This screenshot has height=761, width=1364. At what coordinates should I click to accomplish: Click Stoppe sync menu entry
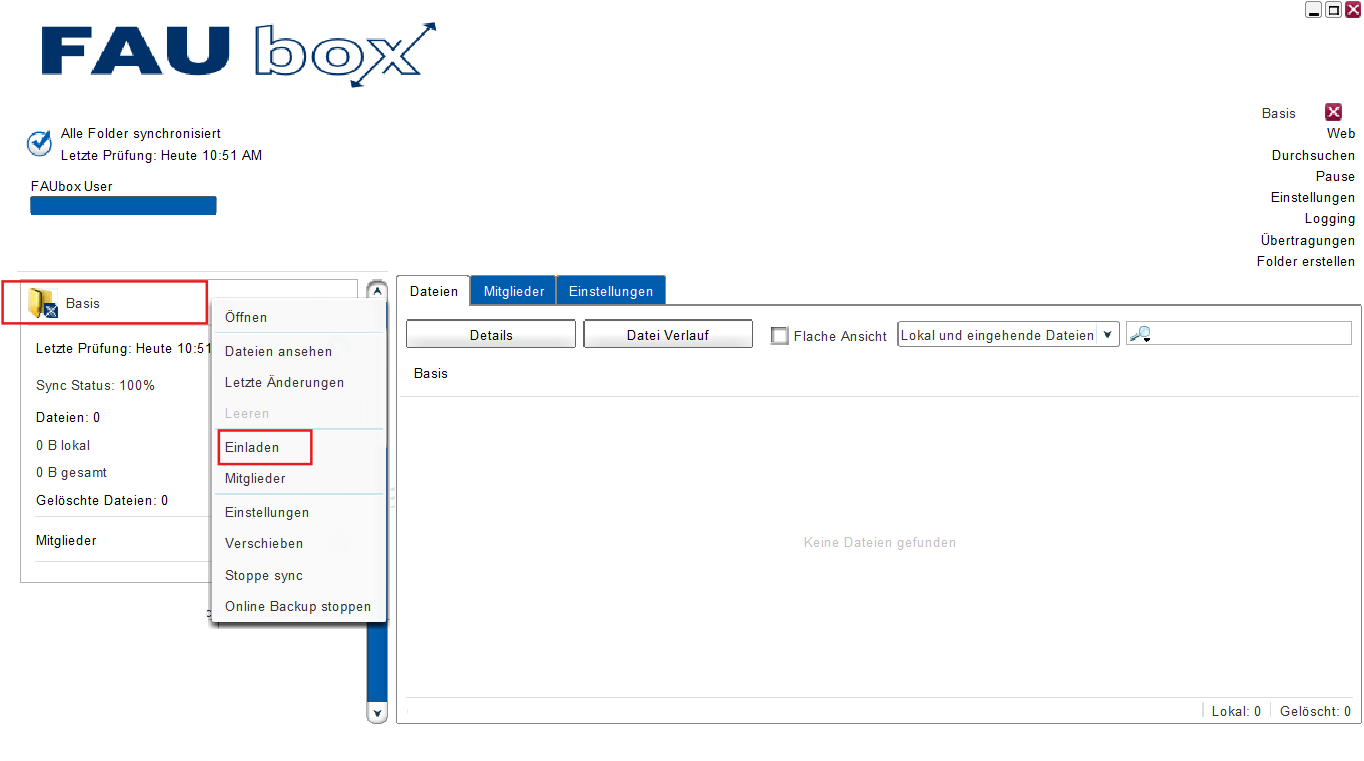pyautogui.click(x=264, y=575)
